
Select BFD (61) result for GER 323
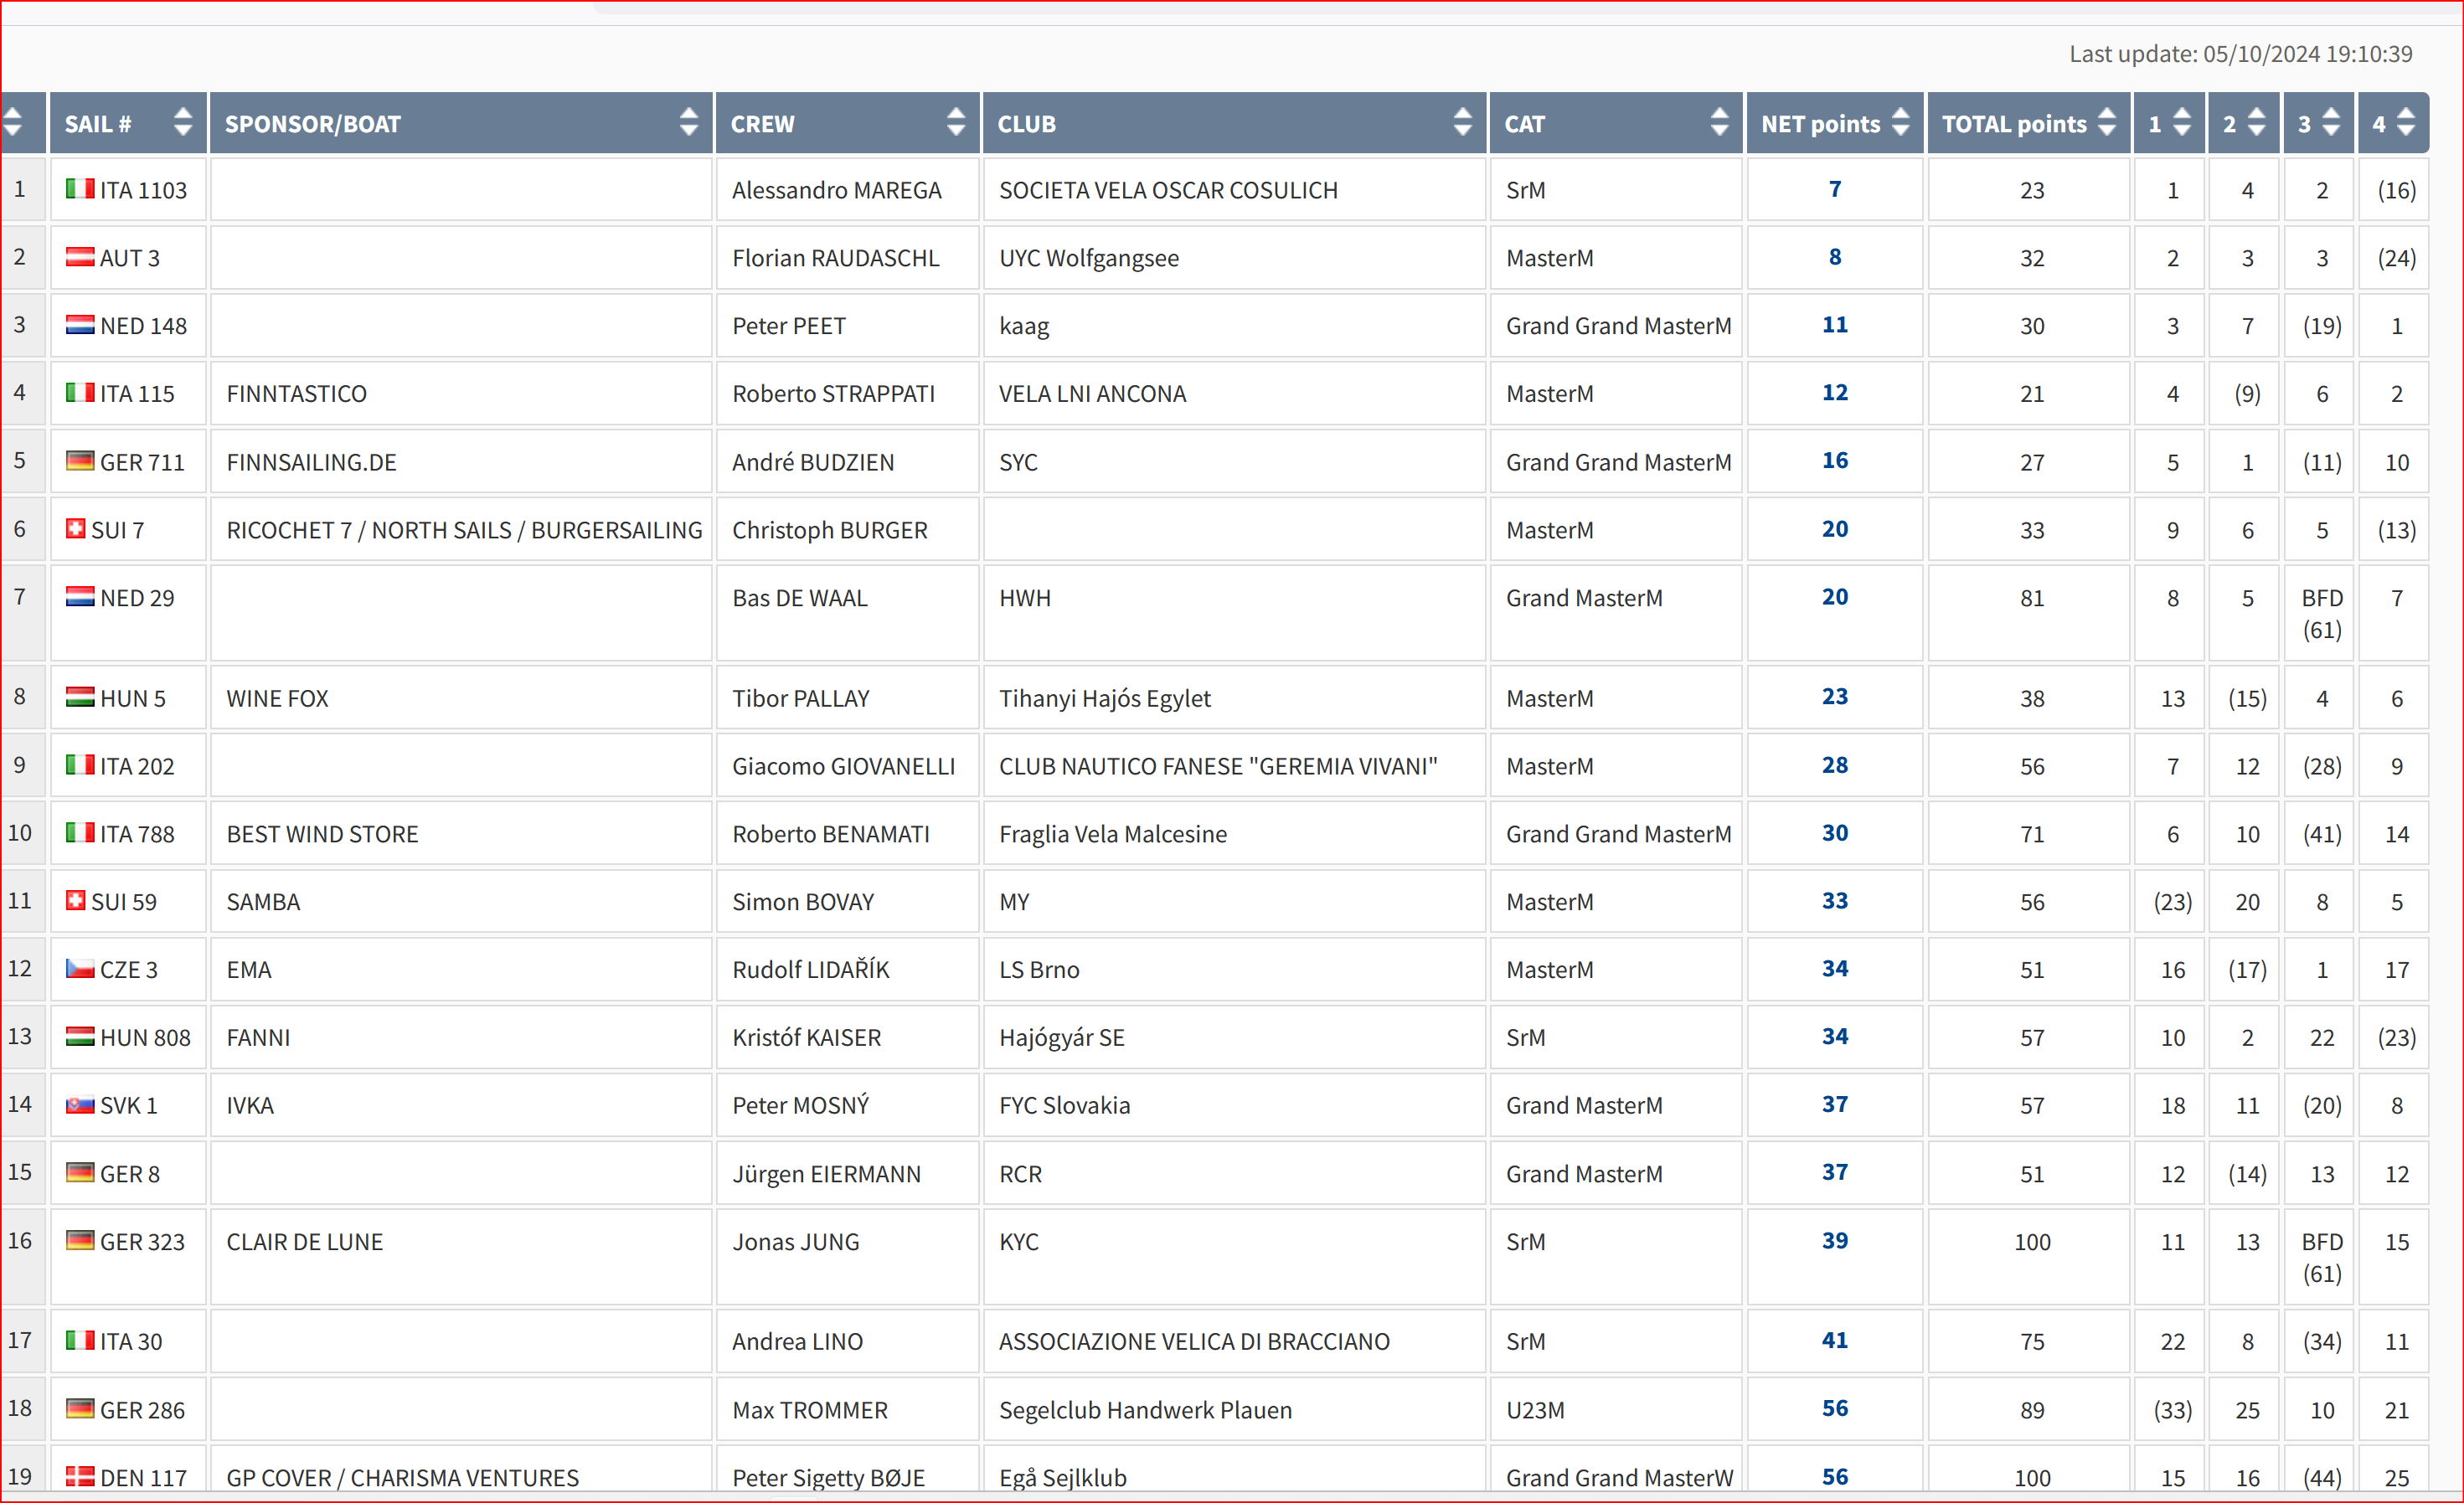pos(2321,1257)
